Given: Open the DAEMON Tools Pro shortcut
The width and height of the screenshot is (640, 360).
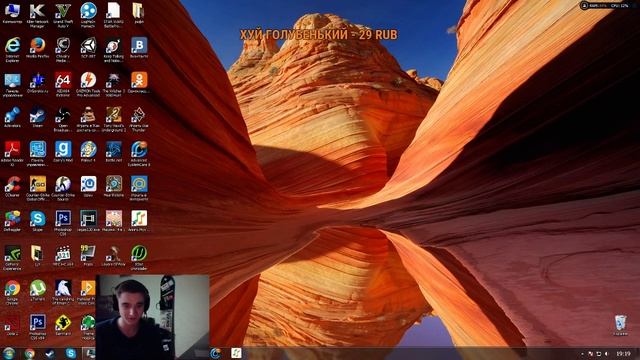Looking at the screenshot, I should pyautogui.click(x=88, y=84).
